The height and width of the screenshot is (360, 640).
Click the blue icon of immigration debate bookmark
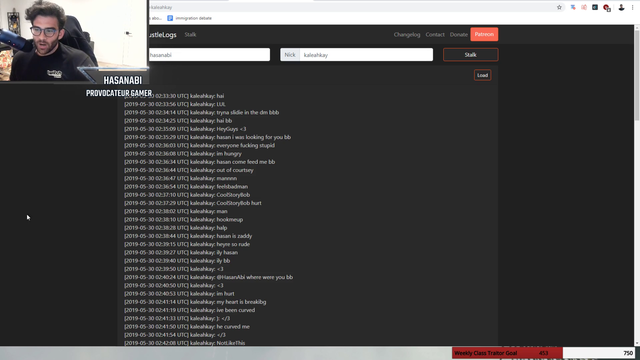click(170, 18)
